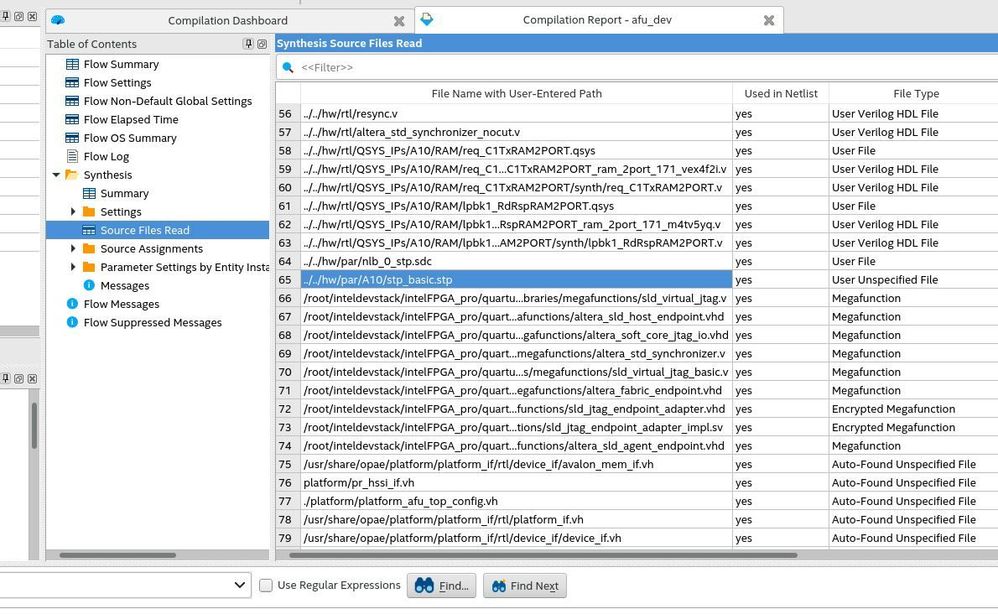Click Encrypted Megafunction cell in row 72

pos(913,409)
